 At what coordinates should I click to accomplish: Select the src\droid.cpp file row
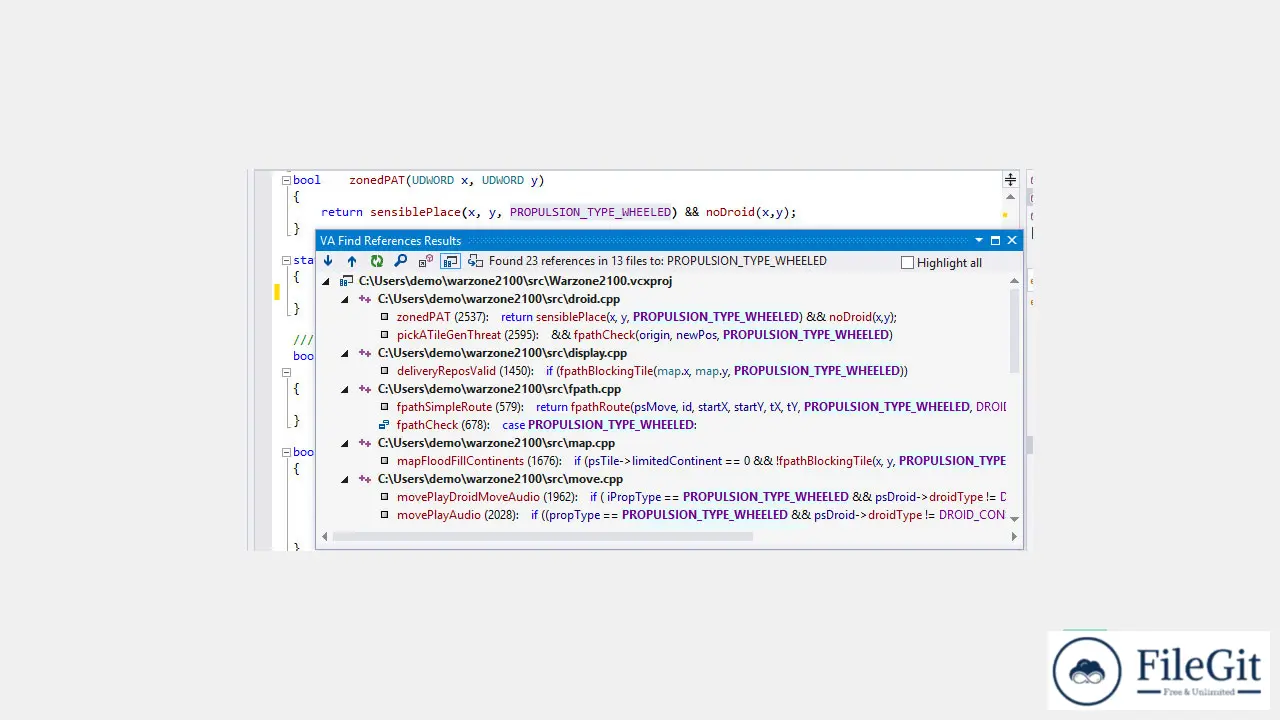(499, 299)
